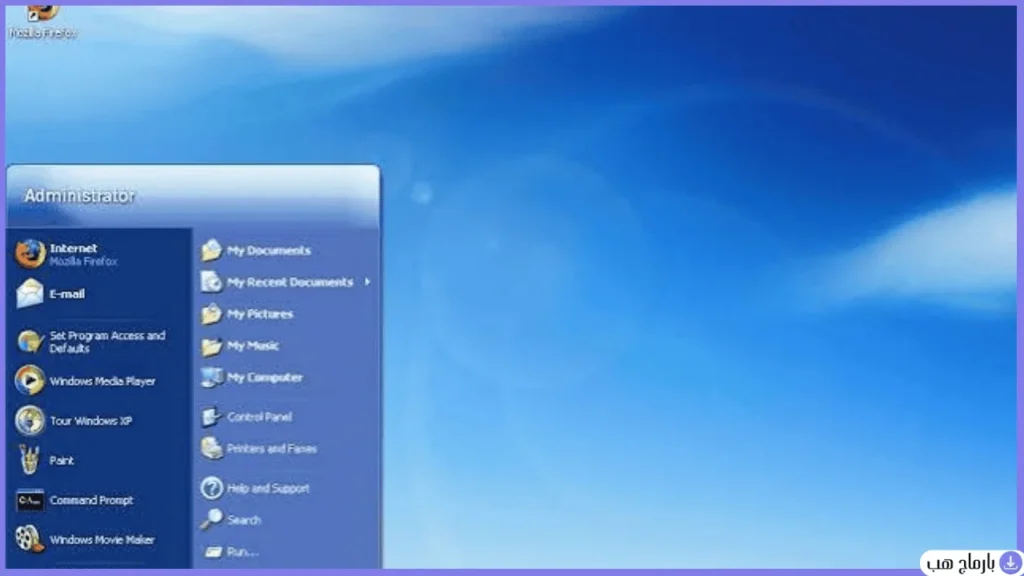Click the Windows Movie Maker film reel icon
This screenshot has height=576, width=1024.
(30, 539)
